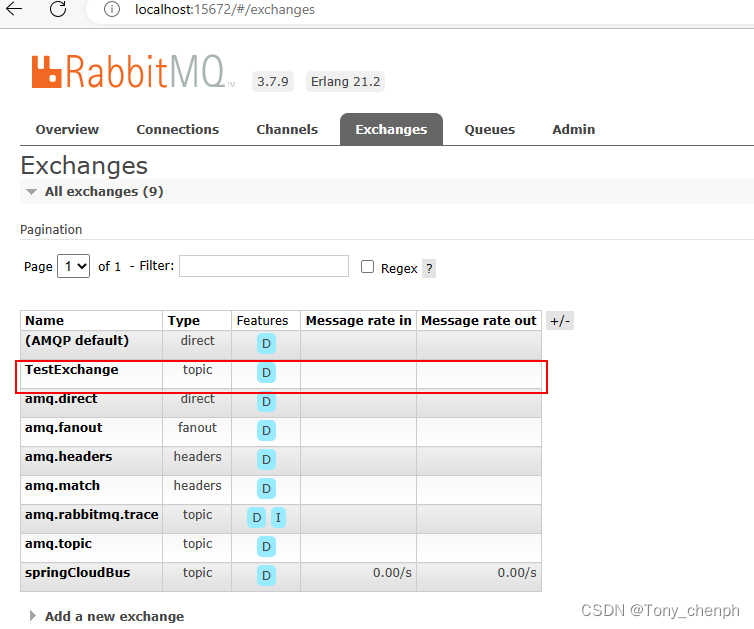Switch to the Channels tab

point(287,129)
